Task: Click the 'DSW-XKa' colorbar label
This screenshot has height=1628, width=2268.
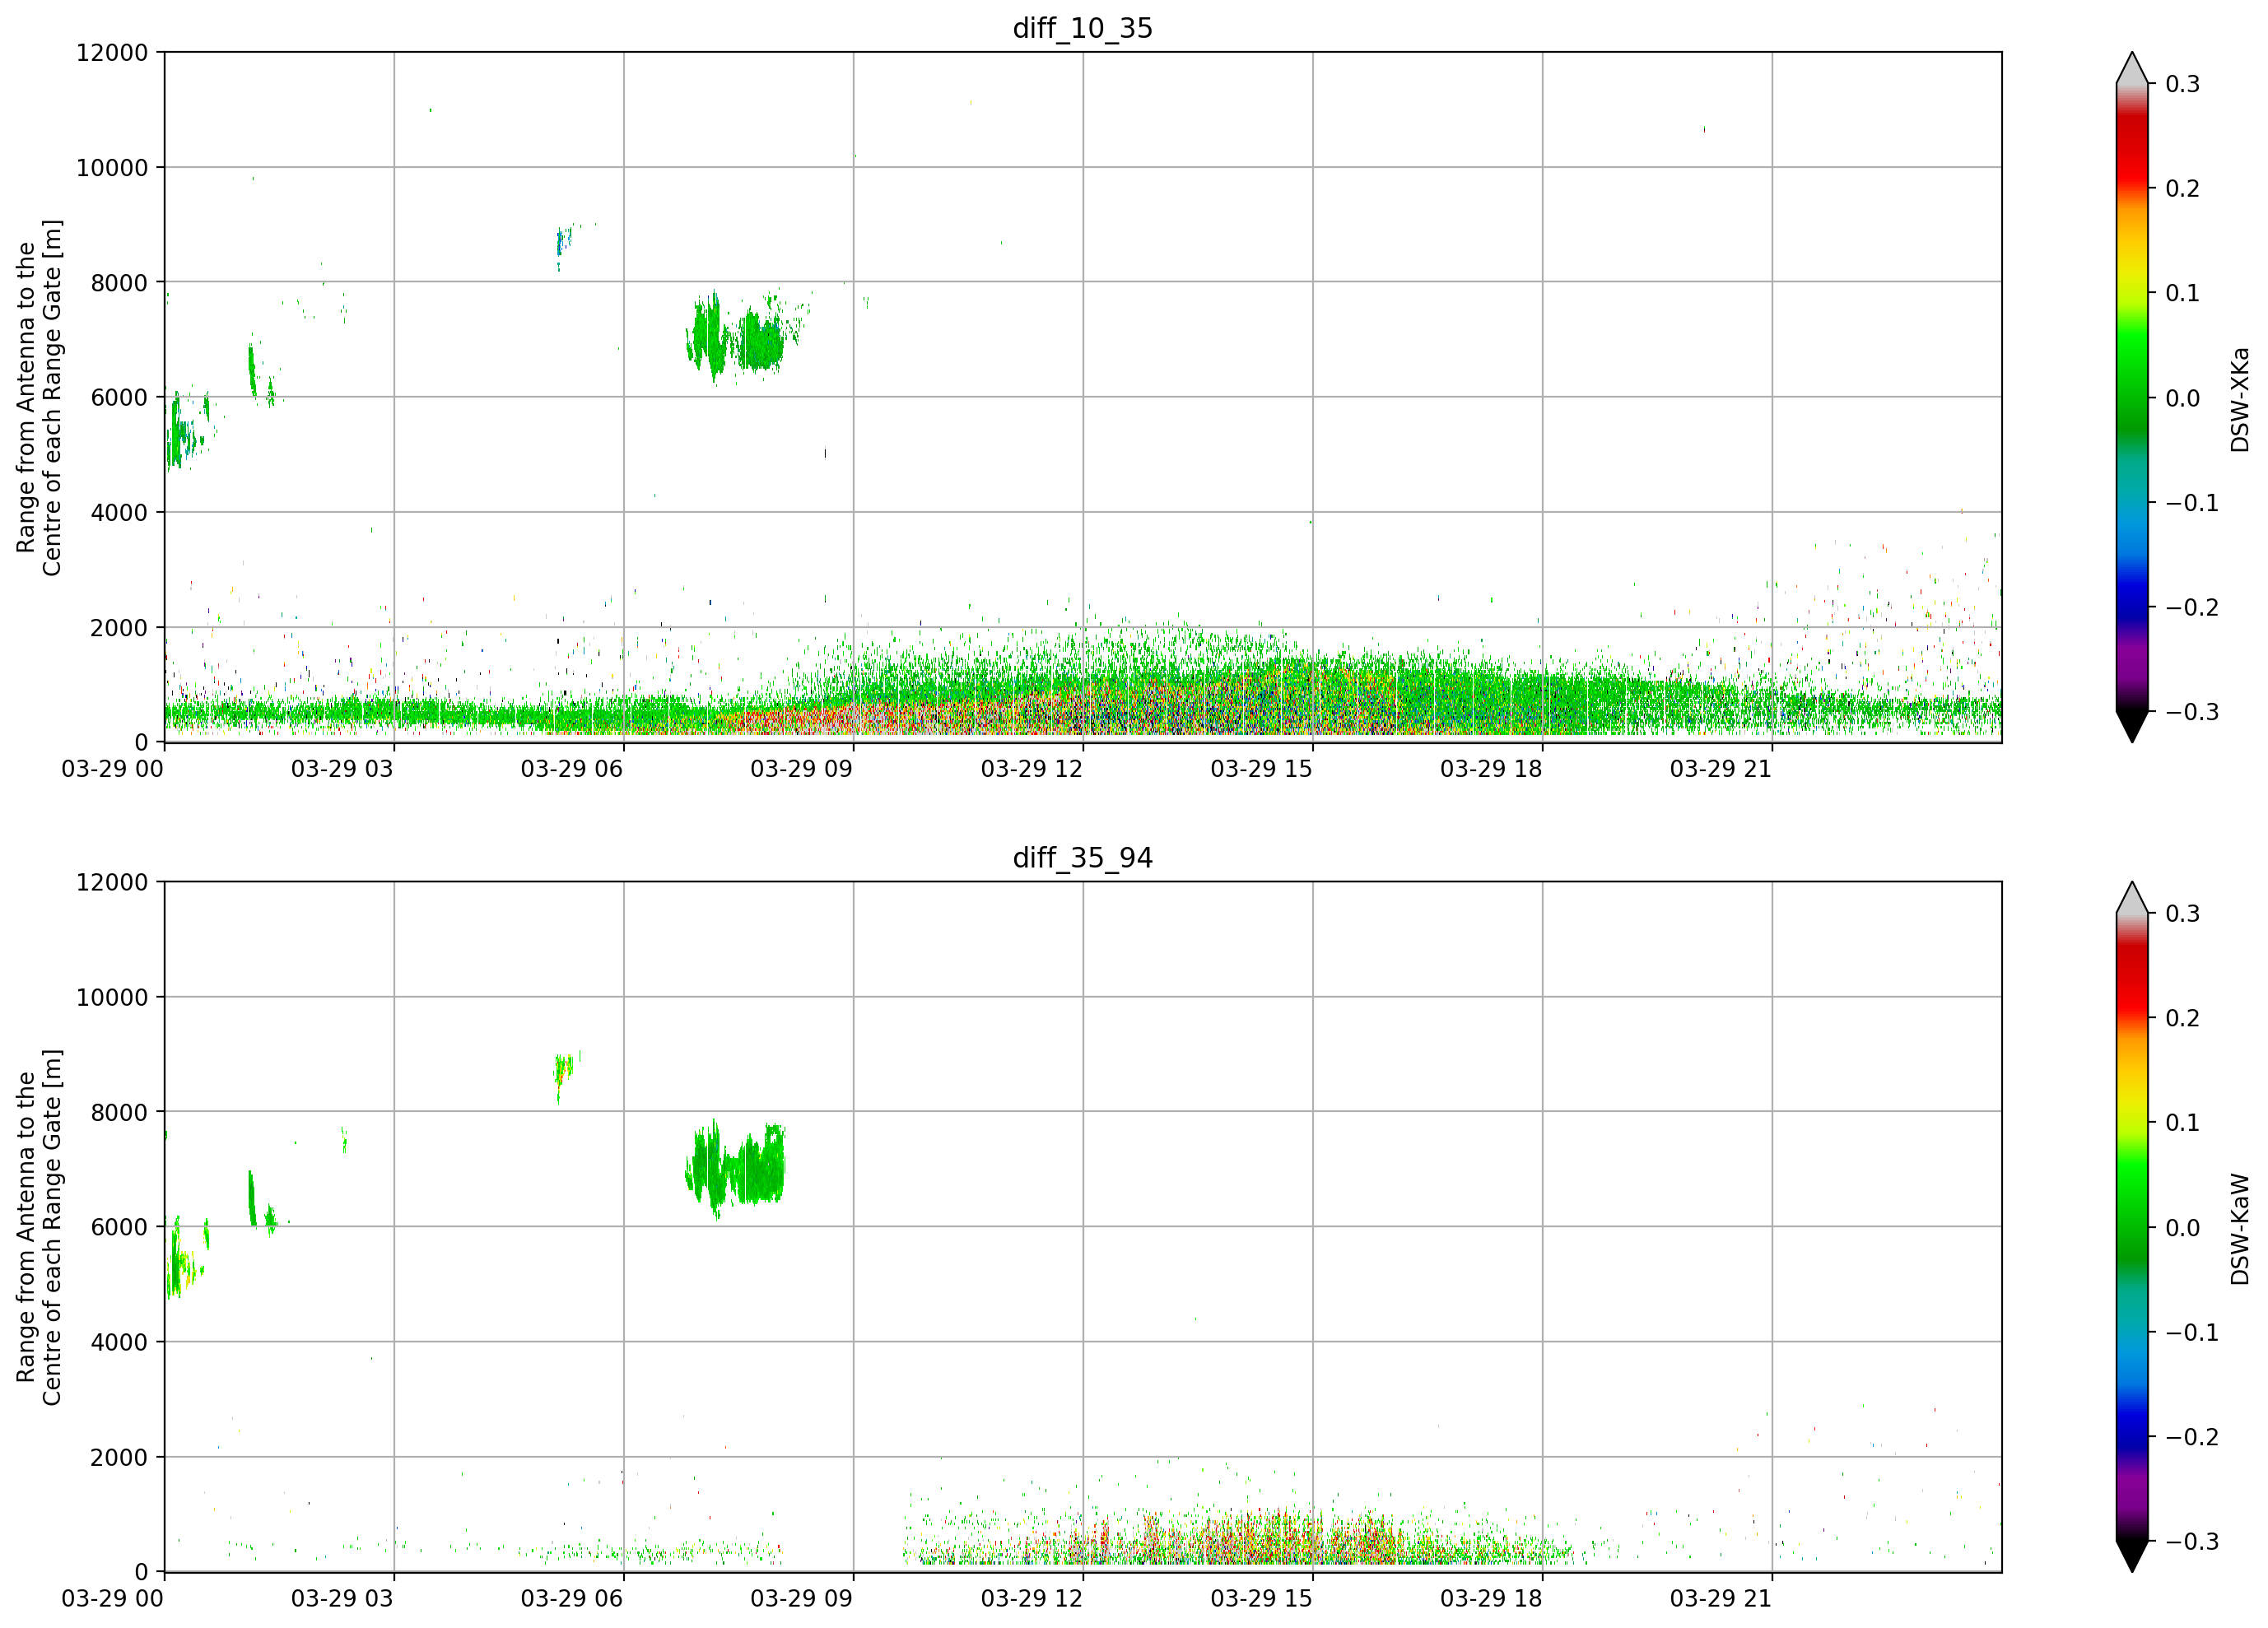Action: [x=2240, y=399]
